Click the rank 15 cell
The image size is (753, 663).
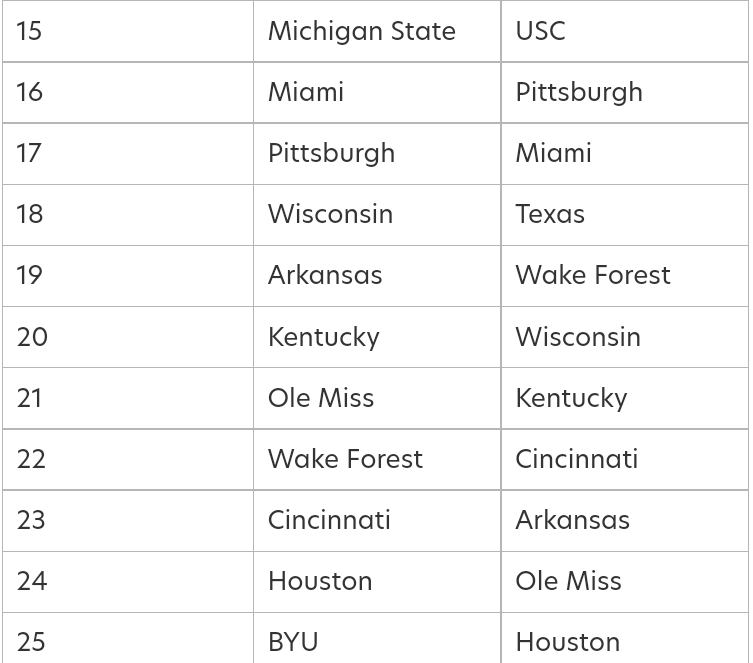pyautogui.click(x=29, y=31)
